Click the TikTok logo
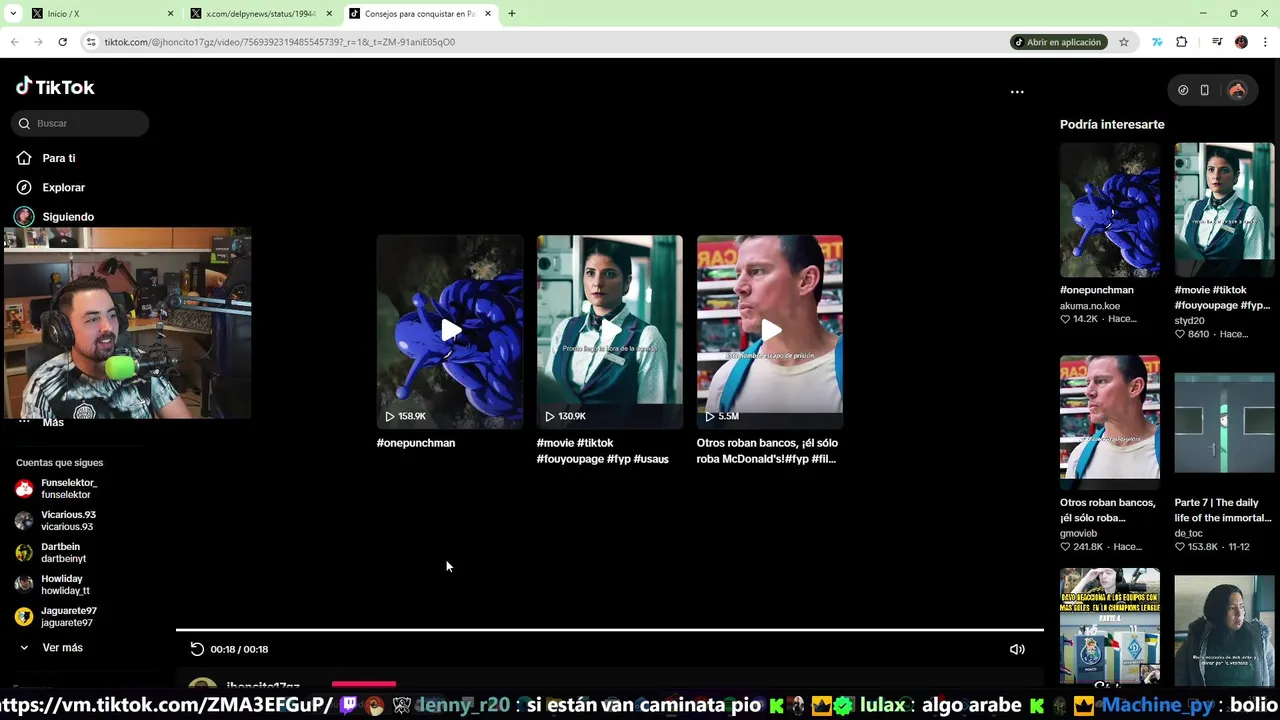Image resolution: width=1280 pixels, height=720 pixels. [x=55, y=87]
